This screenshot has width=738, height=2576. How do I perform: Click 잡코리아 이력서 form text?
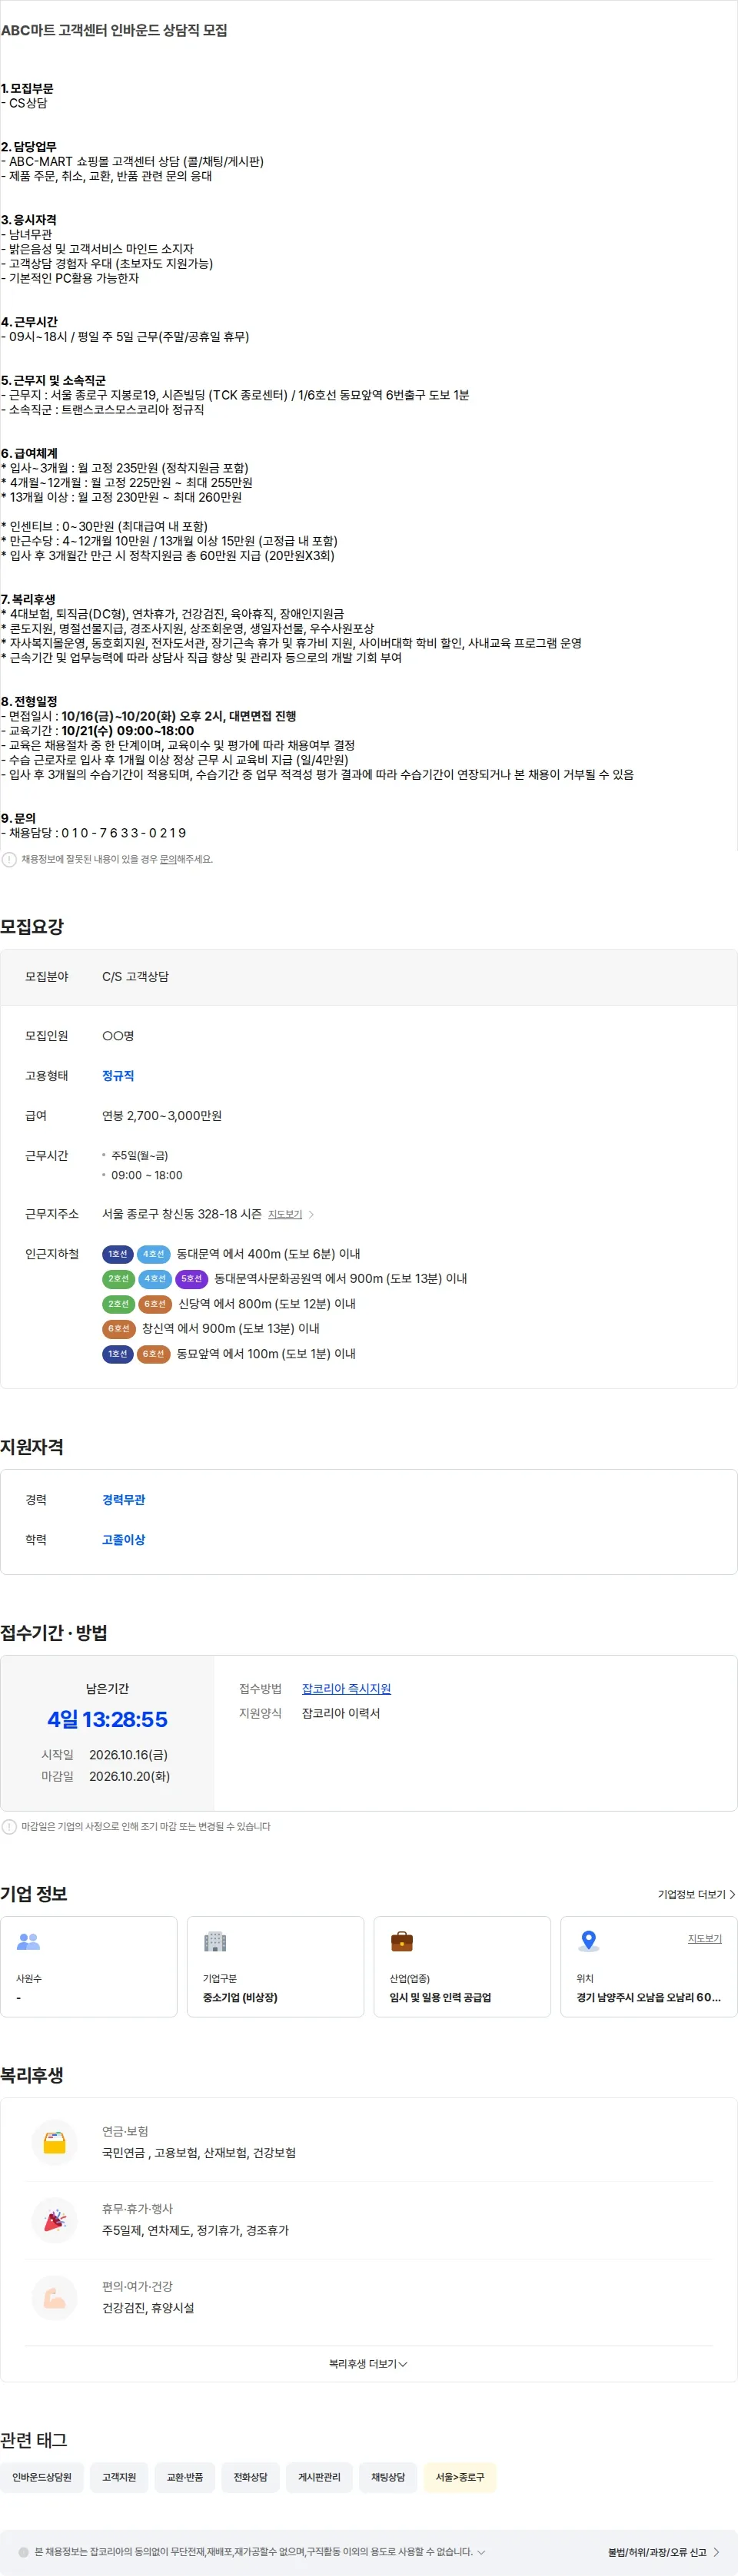pyautogui.click(x=341, y=1713)
